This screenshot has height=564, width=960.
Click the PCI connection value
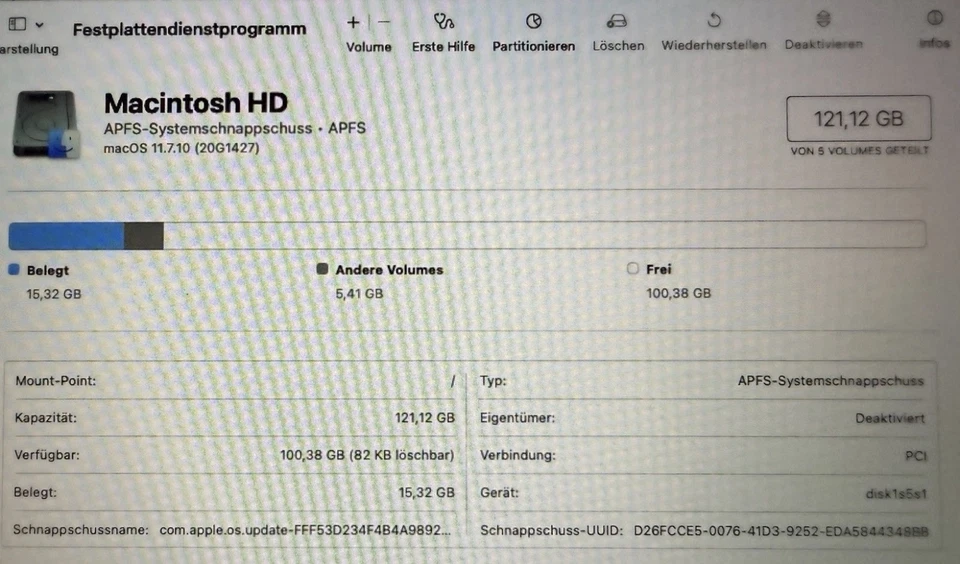tap(916, 456)
